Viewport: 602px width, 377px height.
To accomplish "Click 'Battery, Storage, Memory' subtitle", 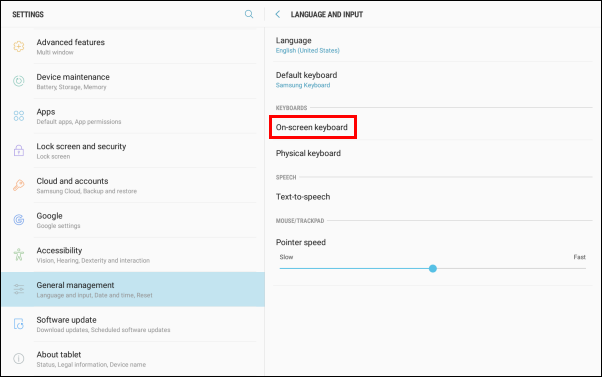I will [71, 87].
